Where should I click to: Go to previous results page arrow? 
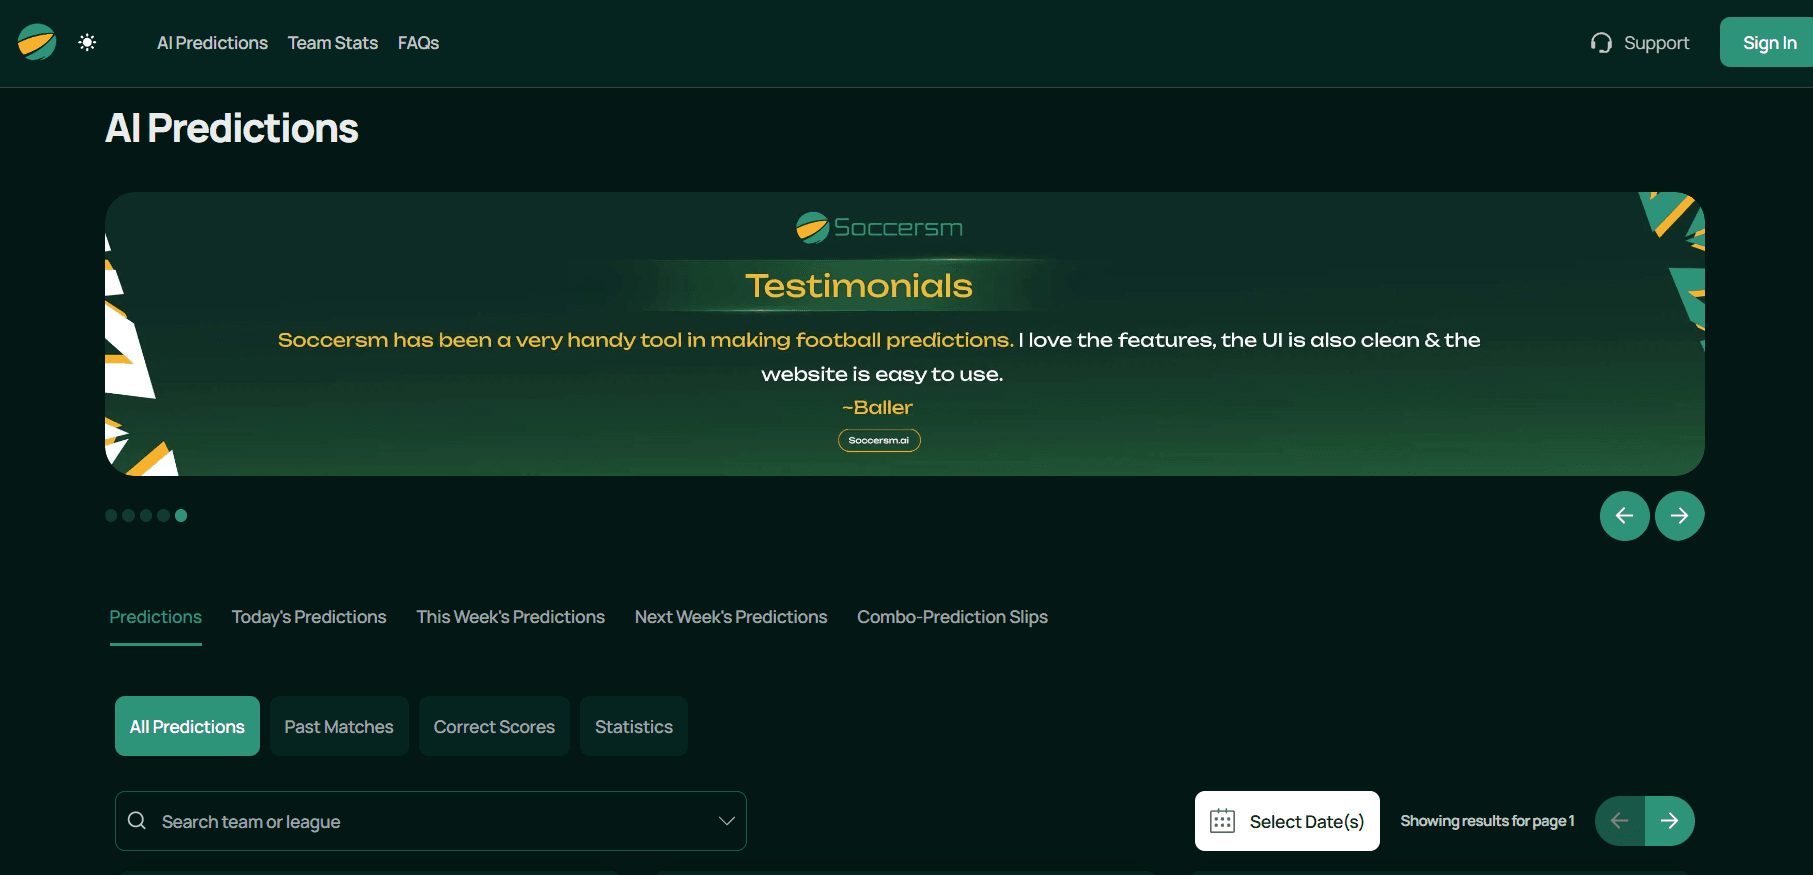(1620, 821)
